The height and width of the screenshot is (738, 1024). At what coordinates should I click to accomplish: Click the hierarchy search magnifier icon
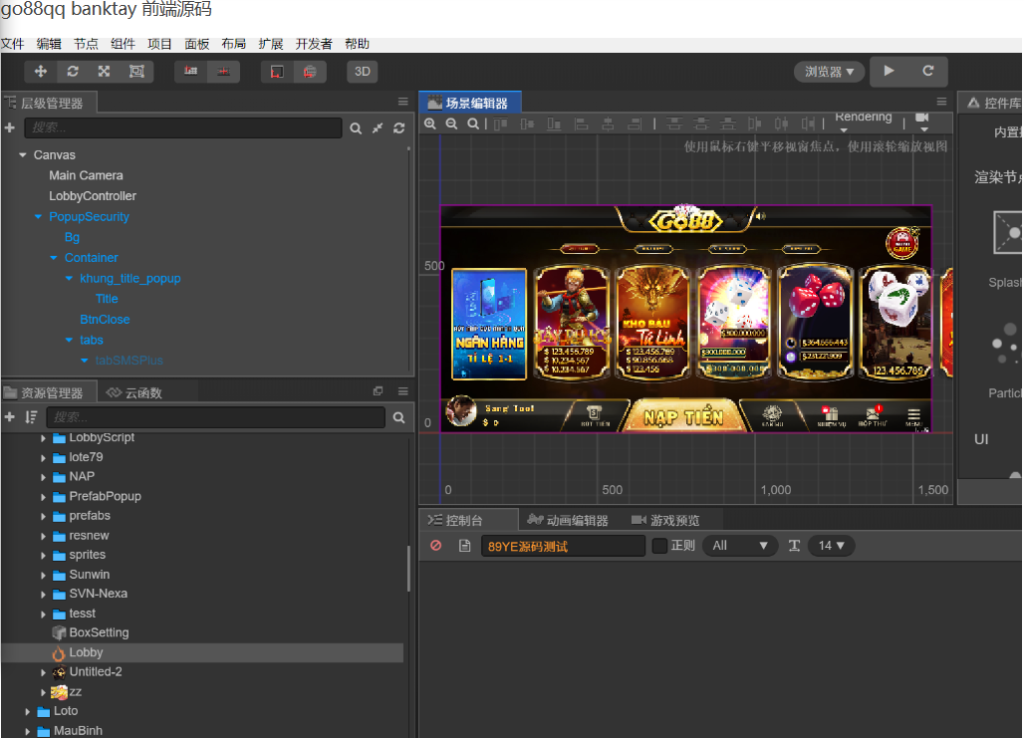[356, 128]
